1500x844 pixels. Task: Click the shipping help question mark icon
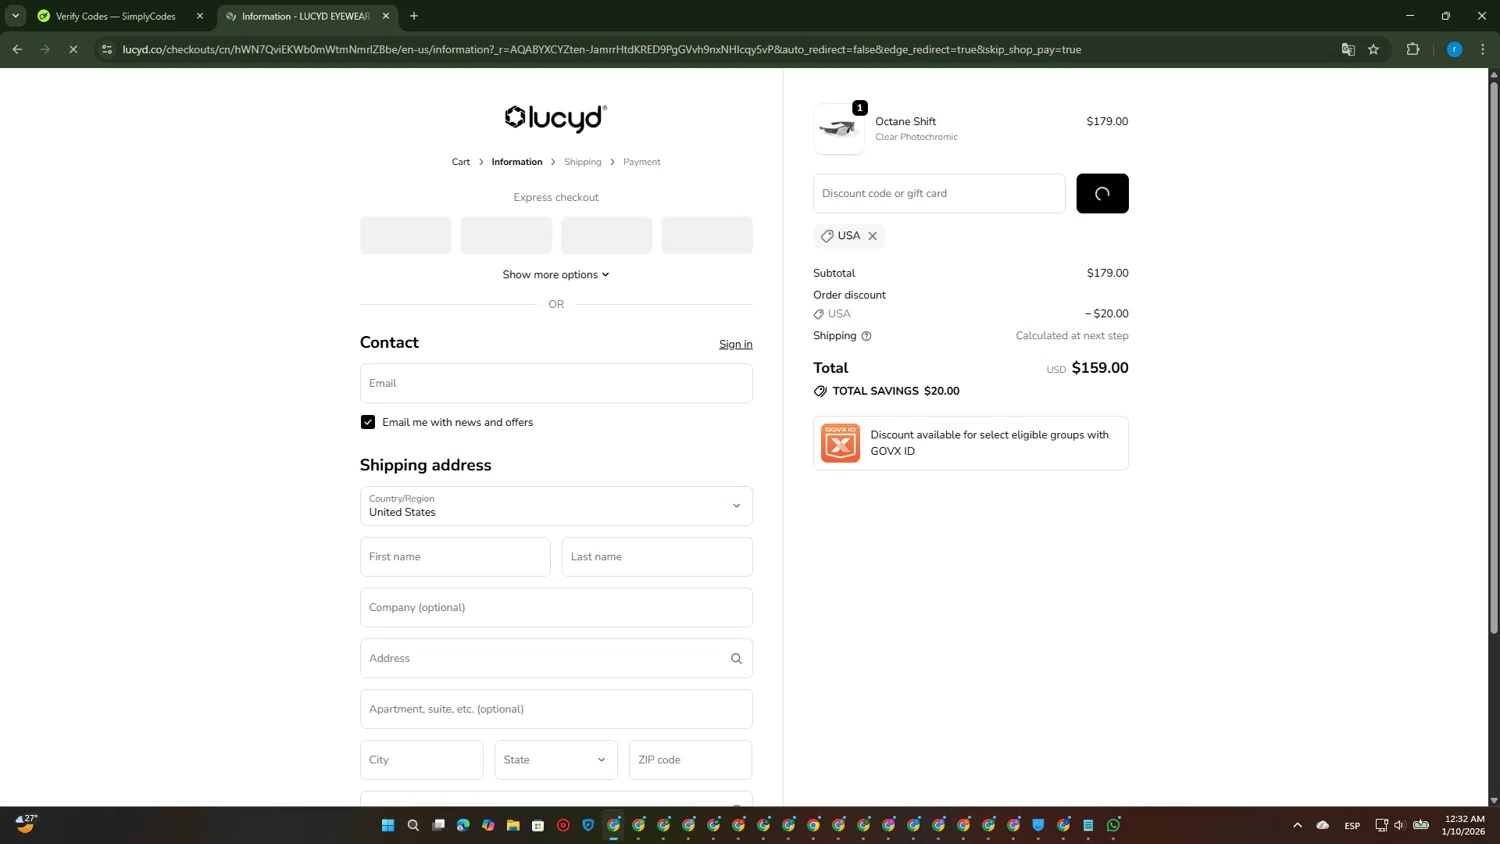pyautogui.click(x=866, y=336)
